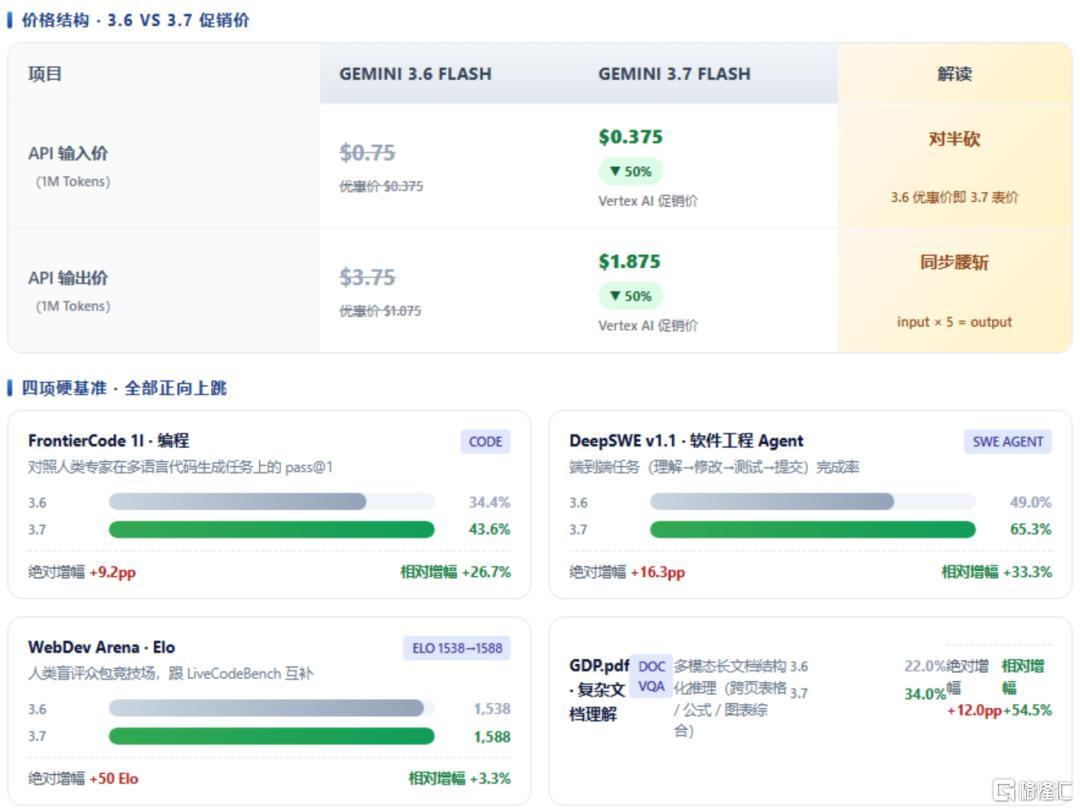Click the 对半砍 interpretation text
This screenshot has height=809, width=1080.
pos(955,139)
